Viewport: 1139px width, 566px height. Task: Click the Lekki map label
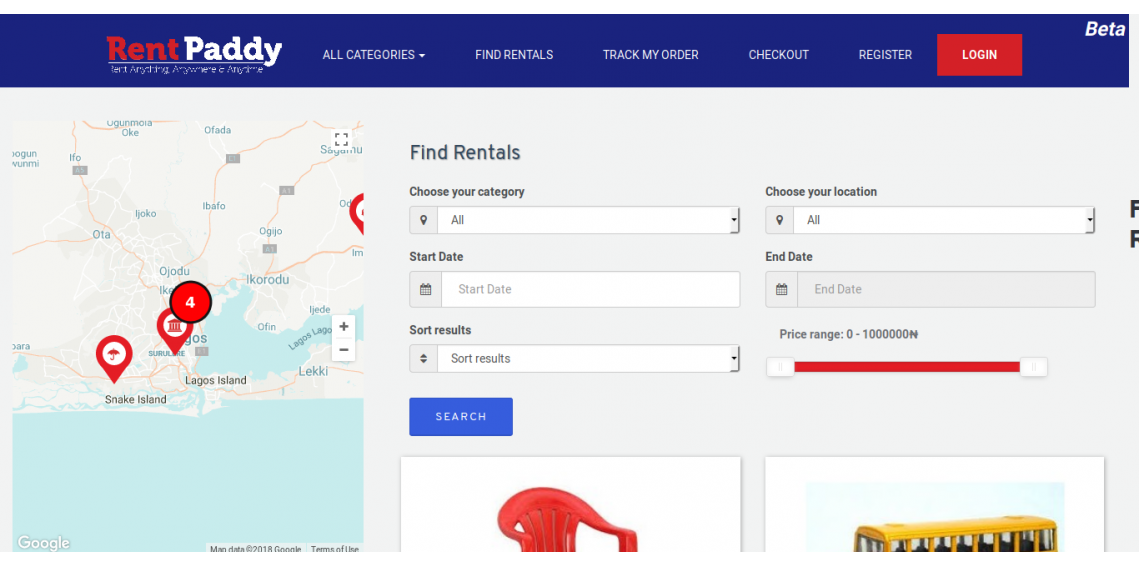(x=314, y=371)
